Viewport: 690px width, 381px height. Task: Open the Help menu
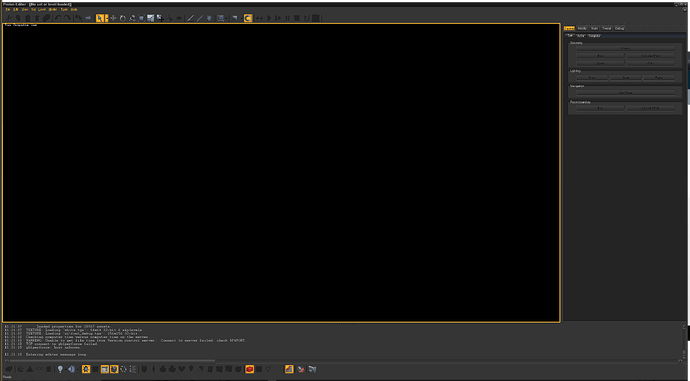74,9
